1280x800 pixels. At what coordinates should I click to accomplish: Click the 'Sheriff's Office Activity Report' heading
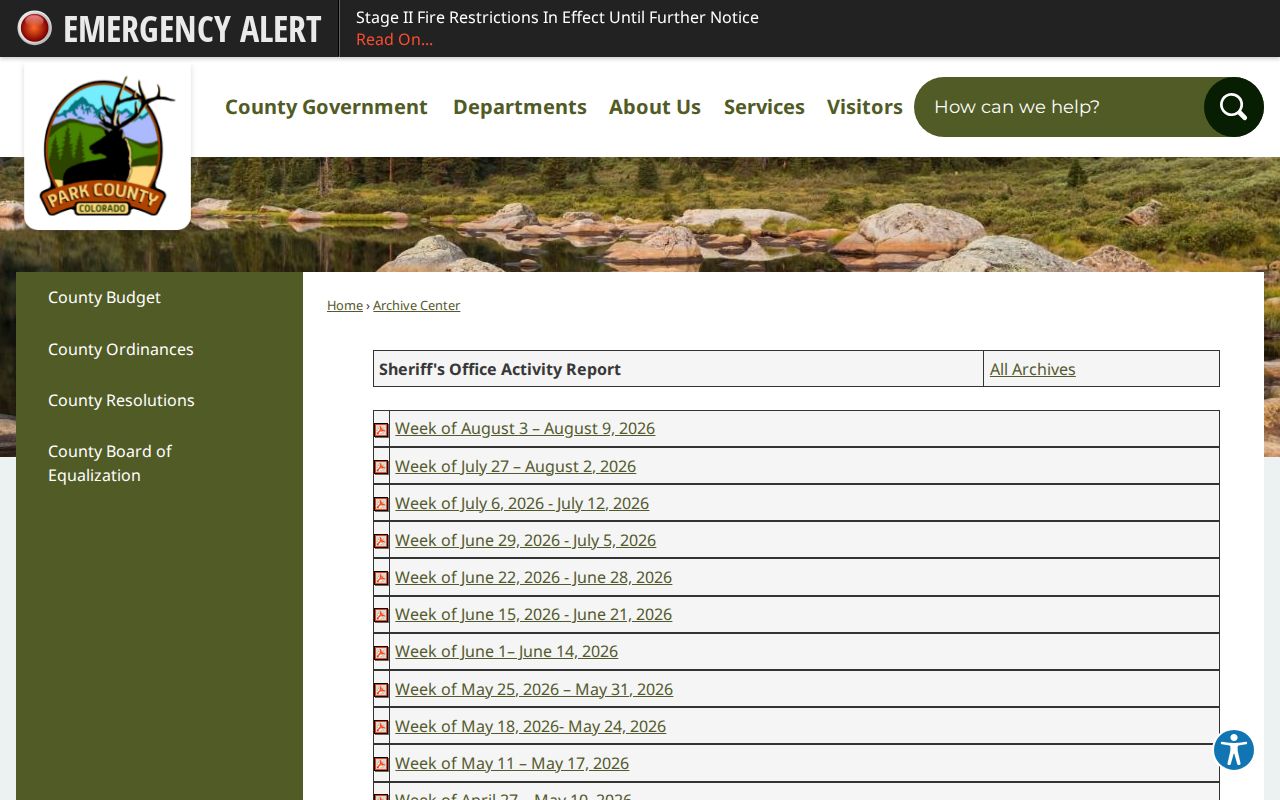coord(500,369)
